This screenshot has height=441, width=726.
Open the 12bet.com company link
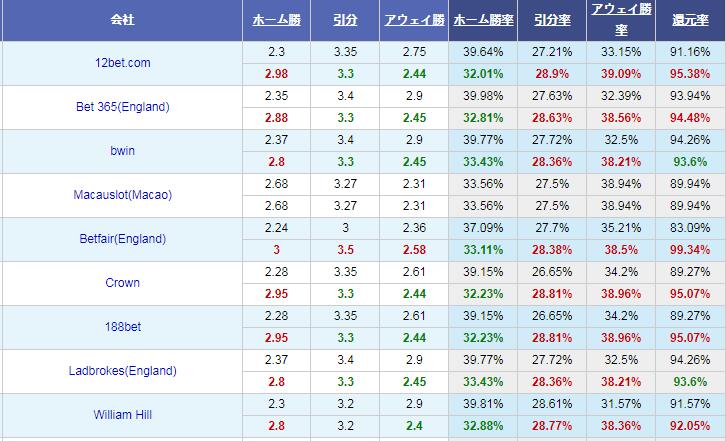pyautogui.click(x=122, y=63)
